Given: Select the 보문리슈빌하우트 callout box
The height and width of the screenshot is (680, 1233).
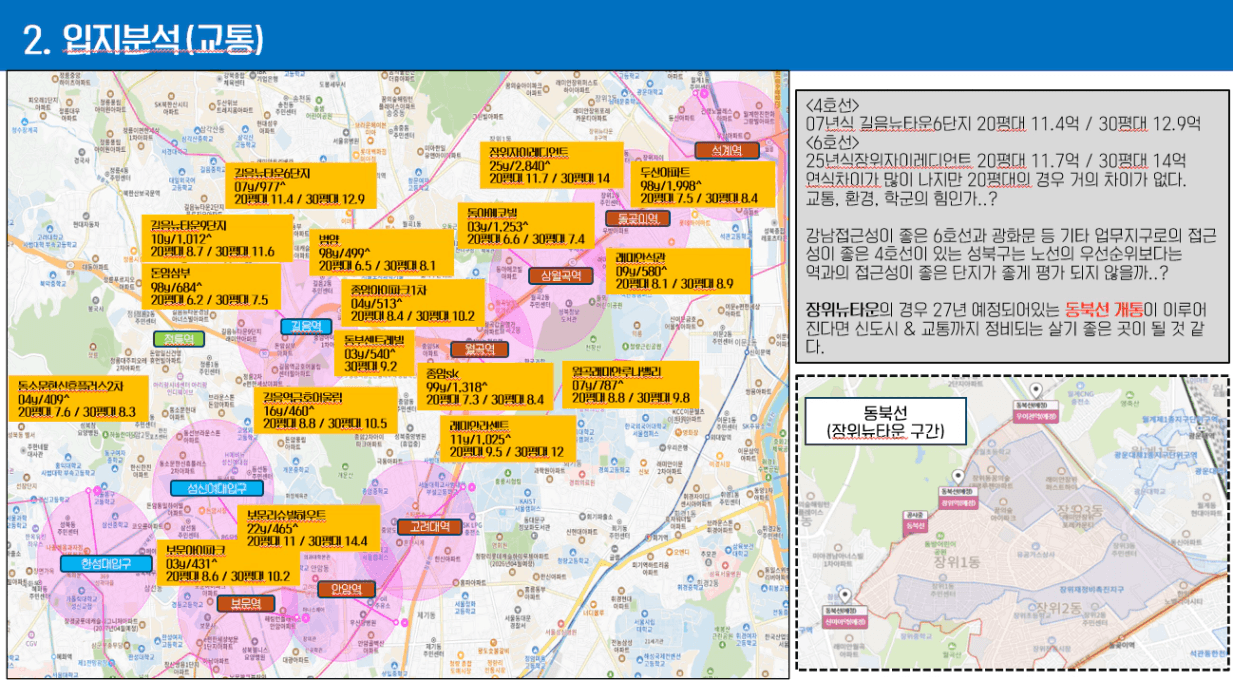Looking at the screenshot, I should tap(311, 527).
